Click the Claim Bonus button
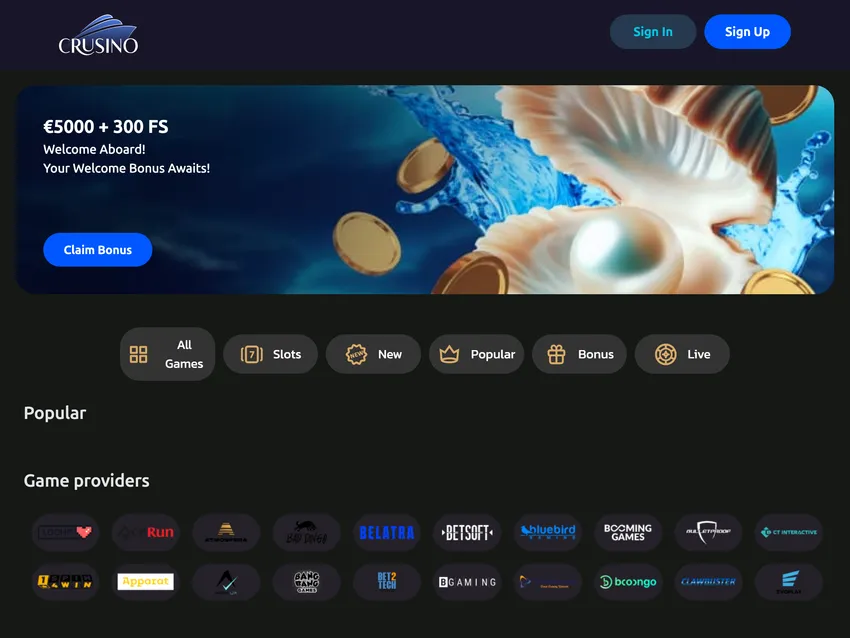 click(97, 249)
